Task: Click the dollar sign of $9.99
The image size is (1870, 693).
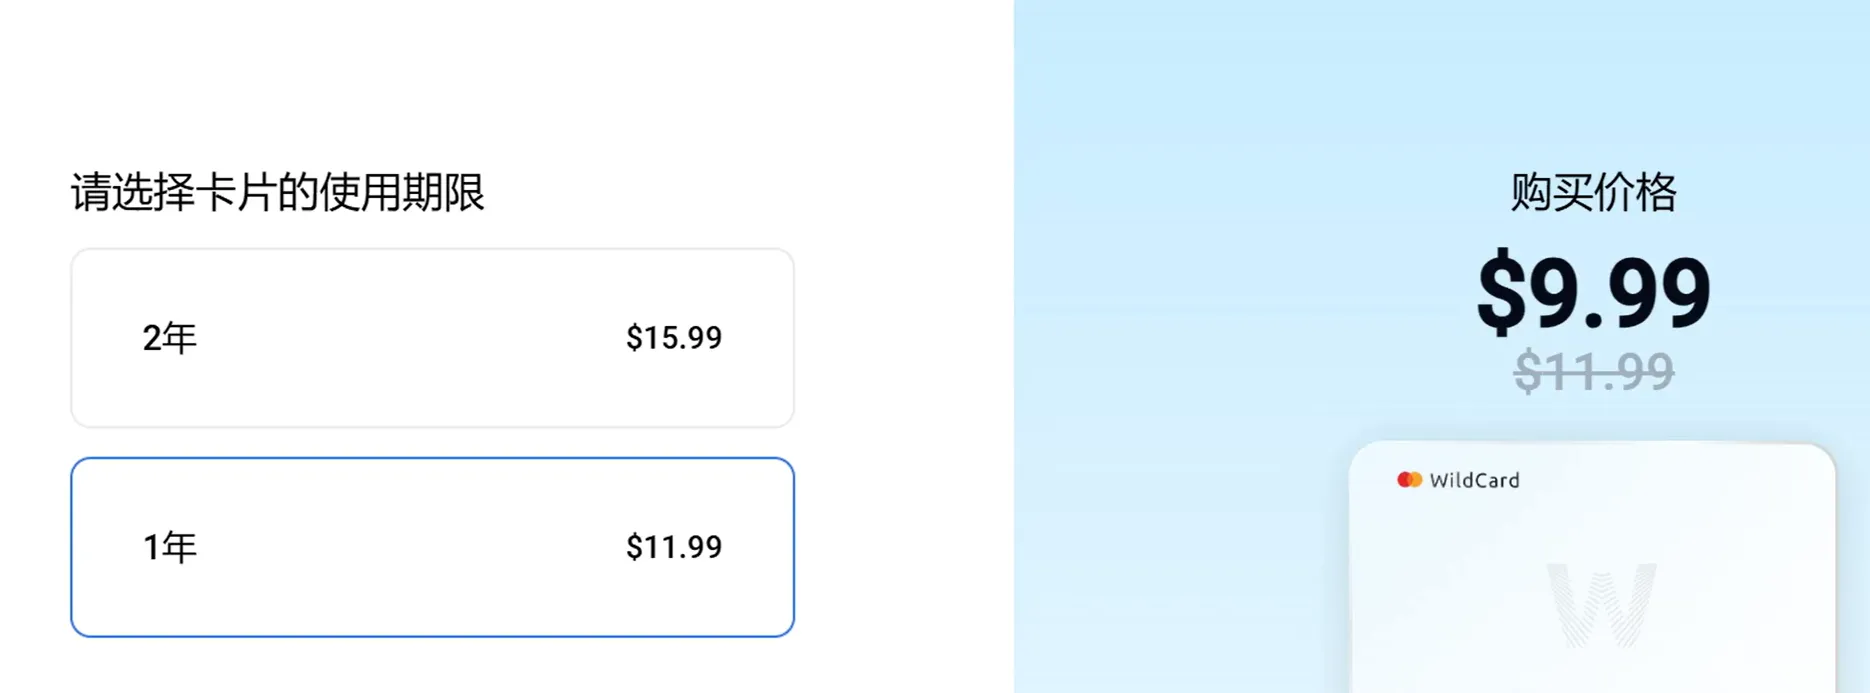Action: [1501, 292]
